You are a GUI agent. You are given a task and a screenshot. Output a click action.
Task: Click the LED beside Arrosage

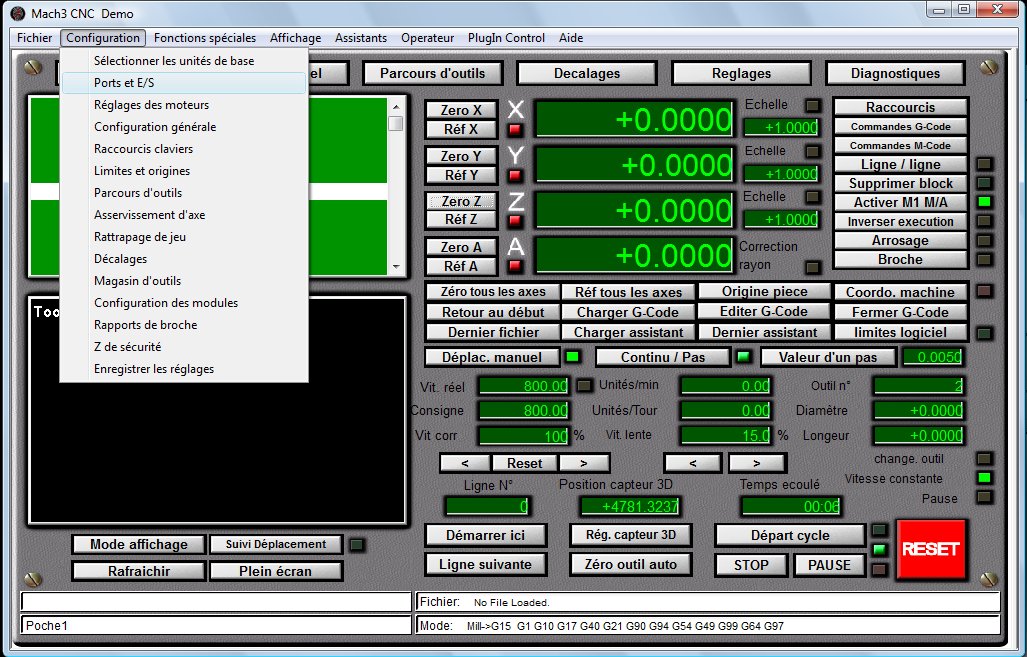(984, 240)
